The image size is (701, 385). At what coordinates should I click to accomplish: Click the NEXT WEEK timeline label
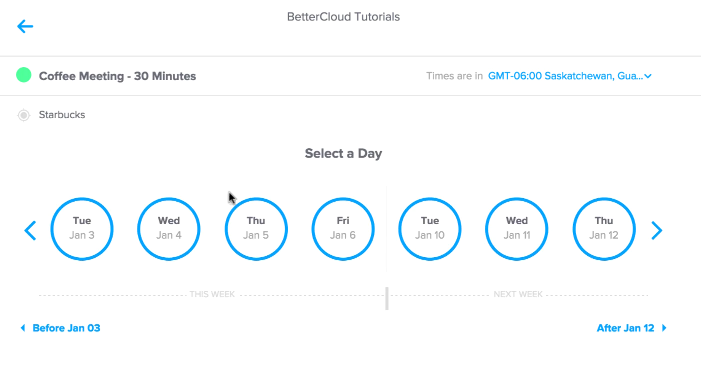[x=518, y=294]
